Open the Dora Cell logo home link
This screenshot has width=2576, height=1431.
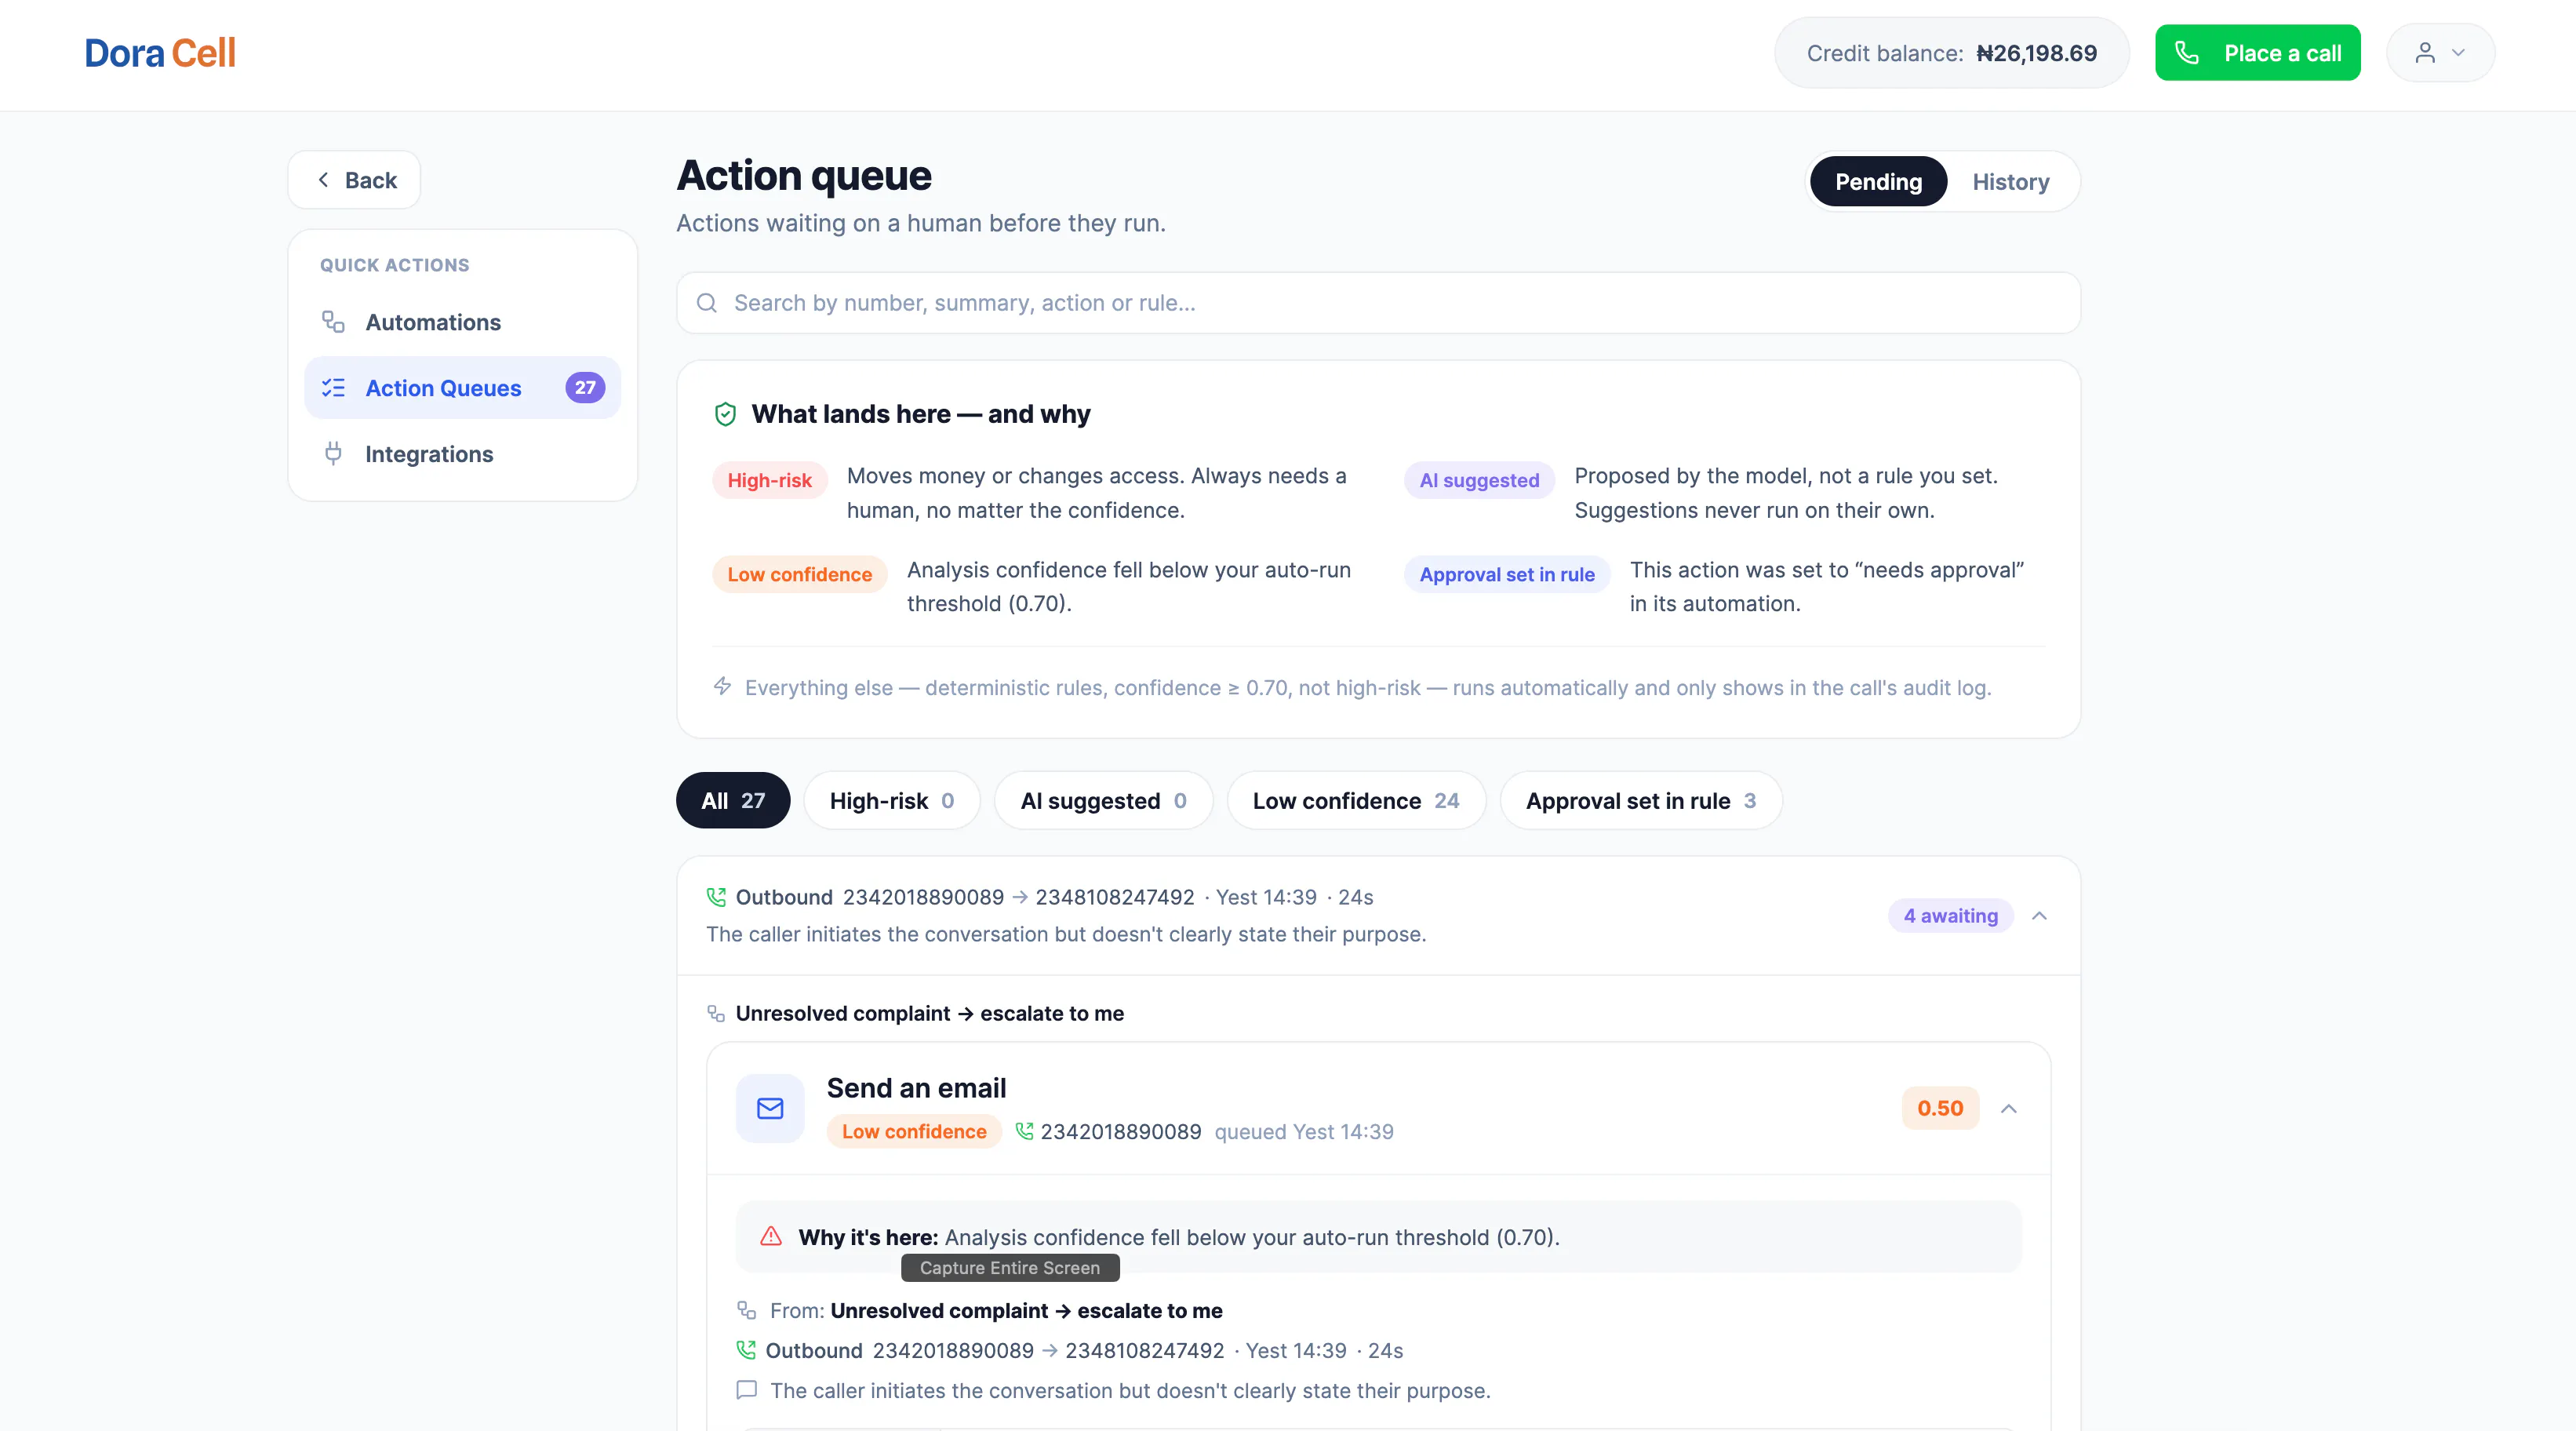160,53
